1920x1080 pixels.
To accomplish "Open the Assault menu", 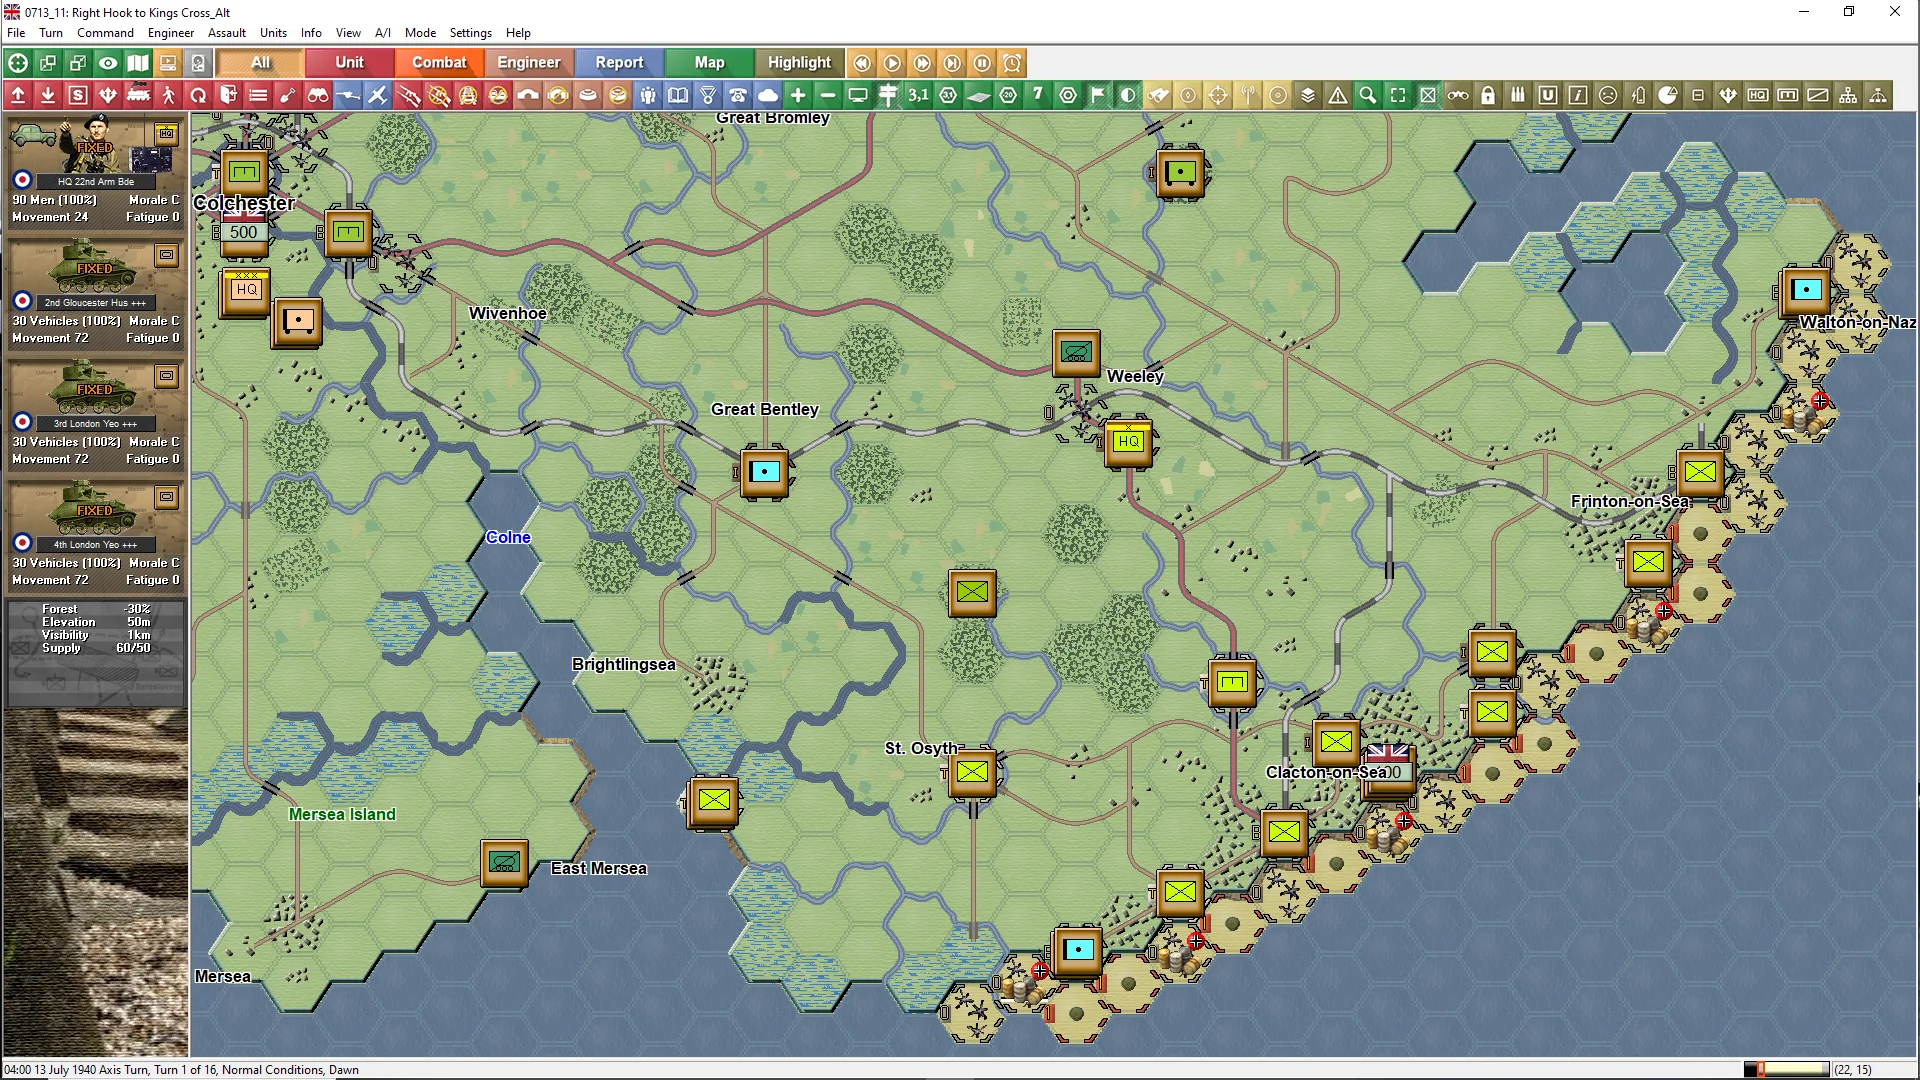I will click(226, 32).
